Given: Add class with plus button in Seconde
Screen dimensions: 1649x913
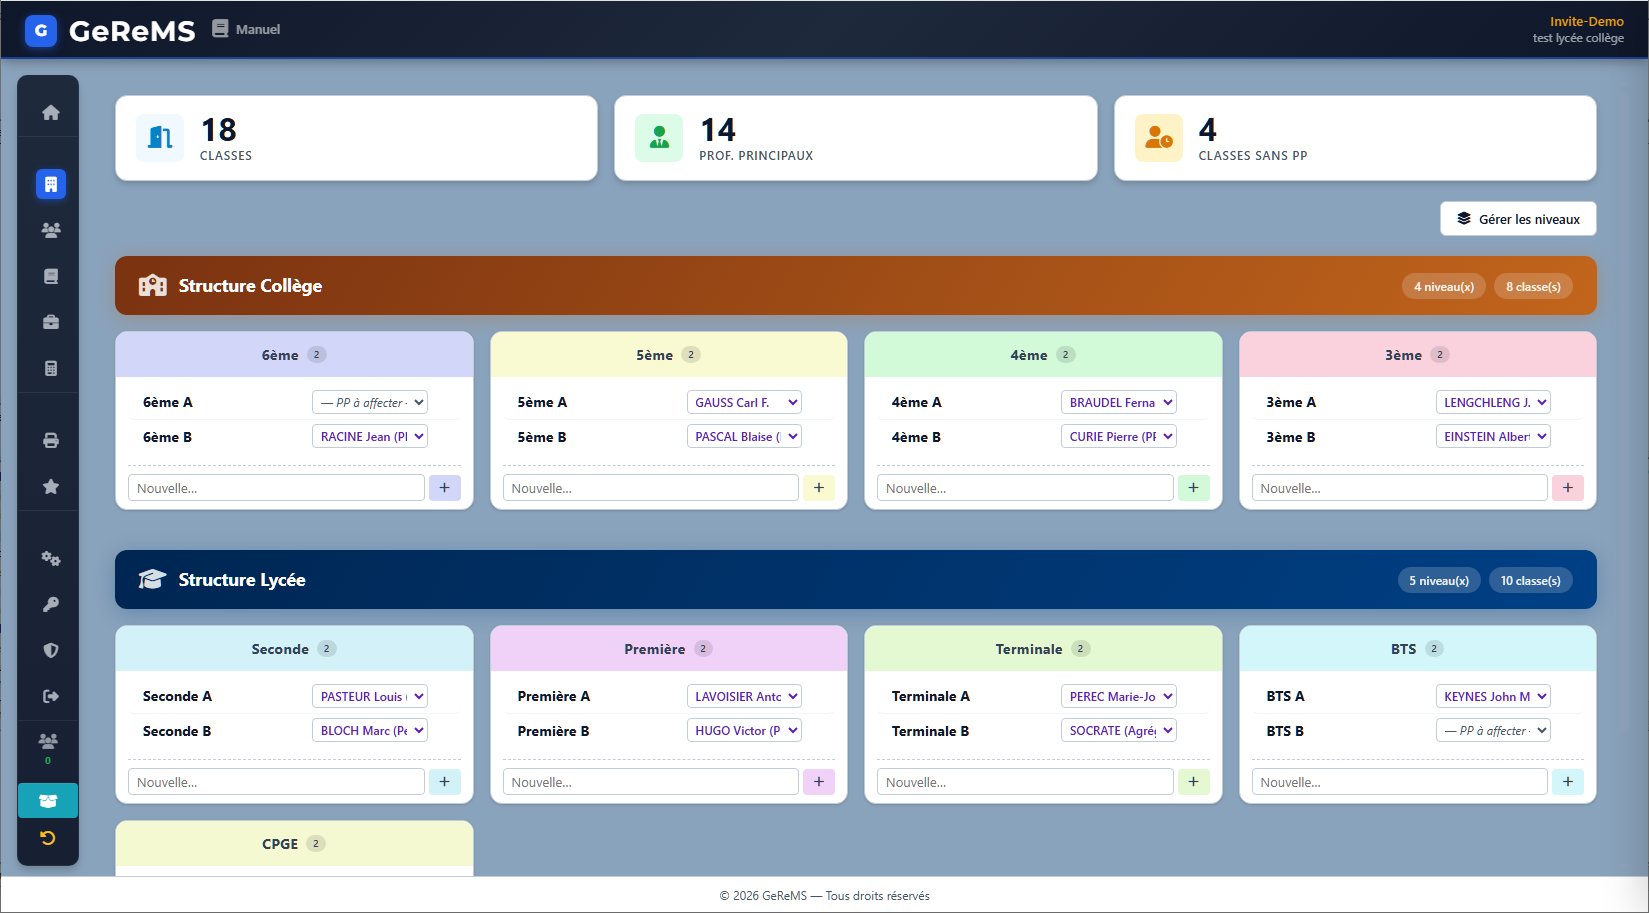Looking at the screenshot, I should coord(445,782).
